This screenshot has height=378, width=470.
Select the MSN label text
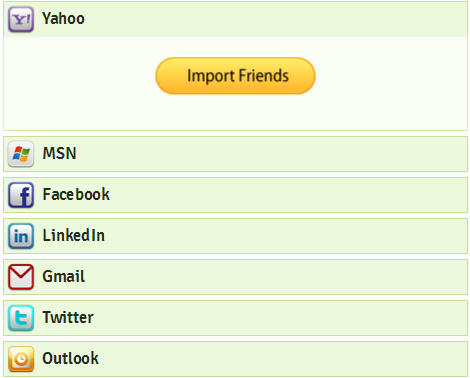60,154
